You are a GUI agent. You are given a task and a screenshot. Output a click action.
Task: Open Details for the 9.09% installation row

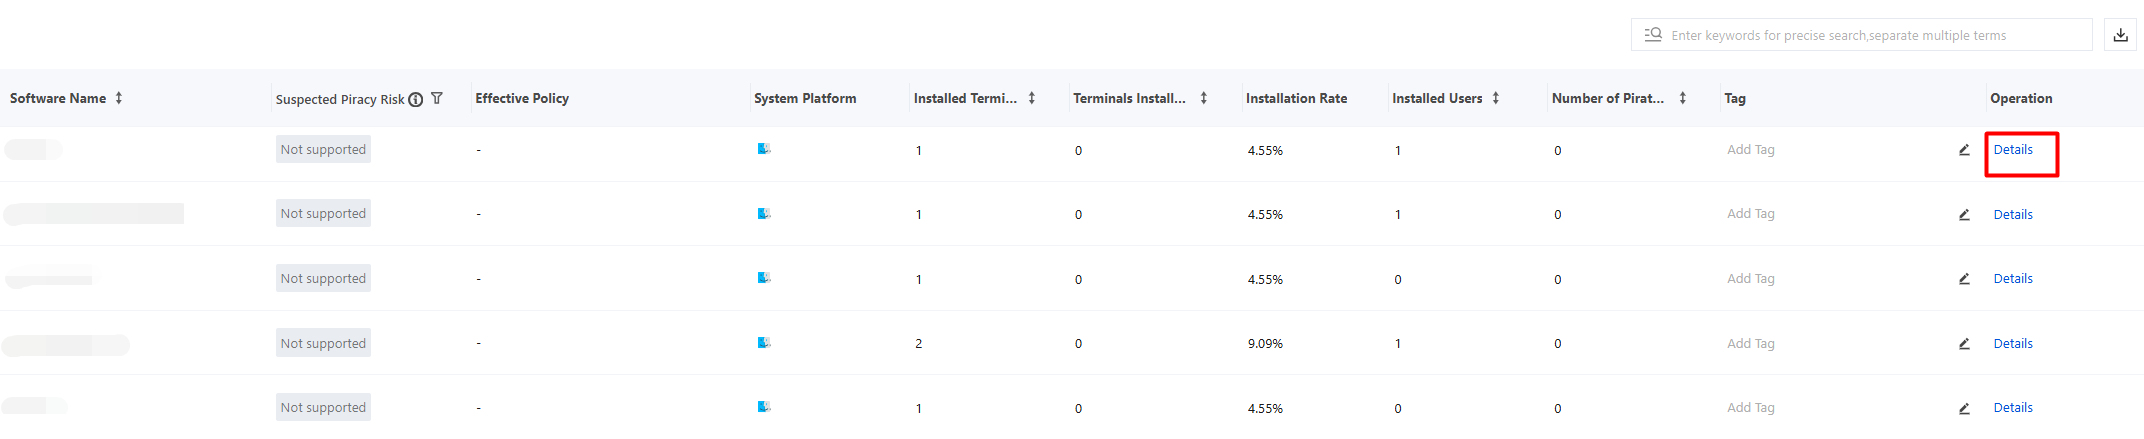[2013, 344]
